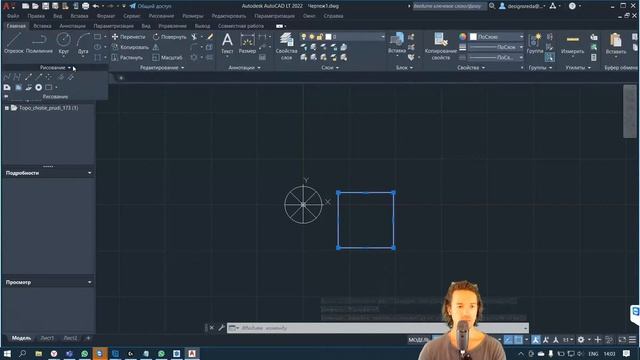Toggle the layer on/off light bulb
This screenshot has width=640, height=360.
tap(304, 37)
